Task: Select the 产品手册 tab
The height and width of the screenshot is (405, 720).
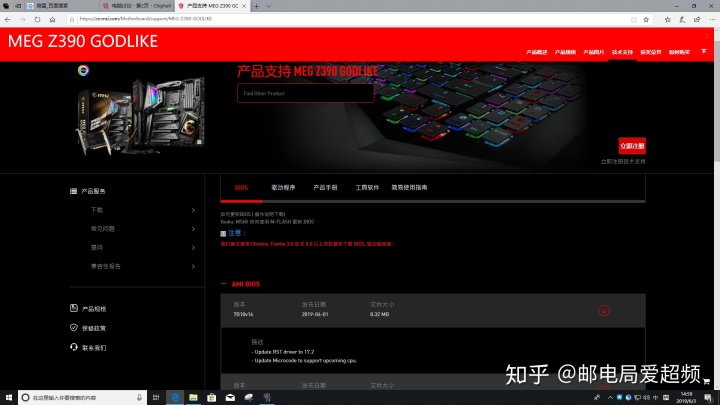Action: [x=325, y=187]
